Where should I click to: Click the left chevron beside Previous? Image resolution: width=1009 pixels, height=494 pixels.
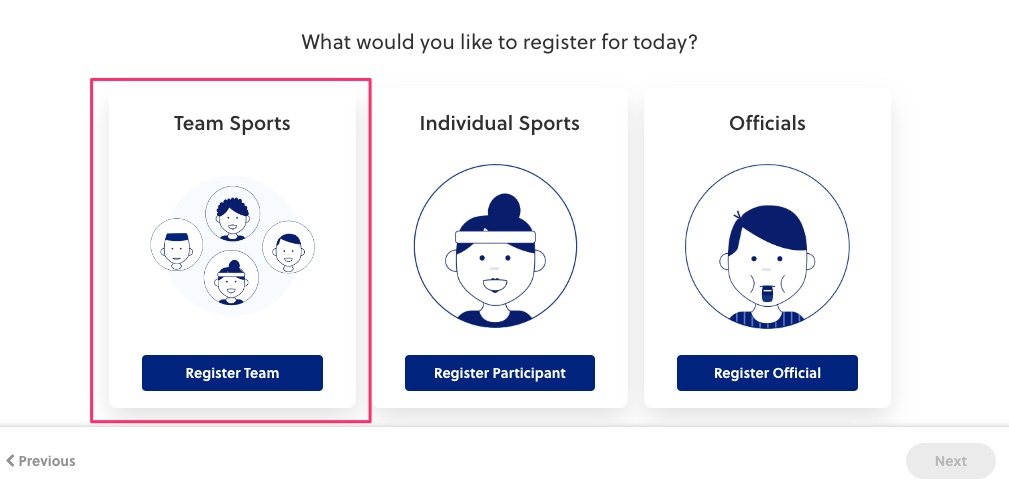[10, 461]
